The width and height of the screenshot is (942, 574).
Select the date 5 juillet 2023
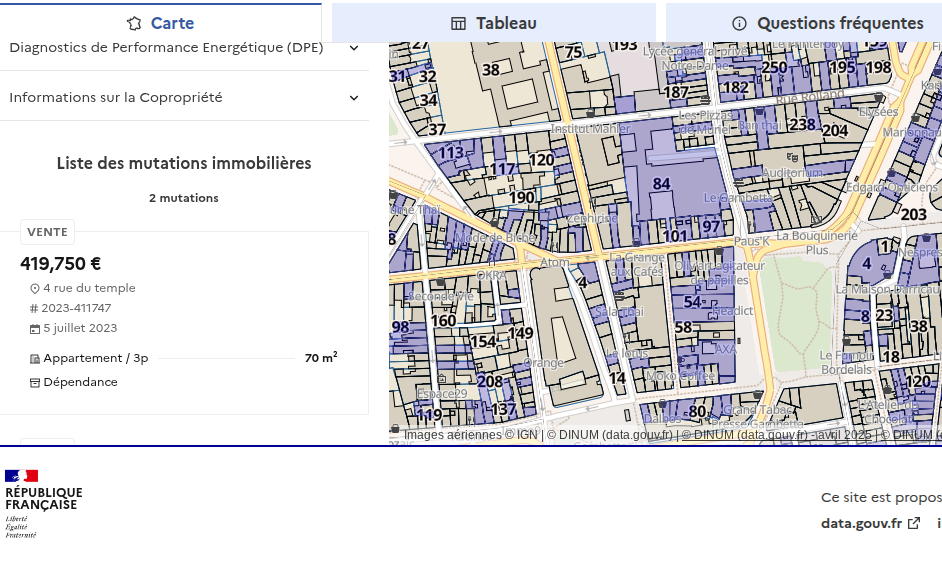tap(81, 328)
